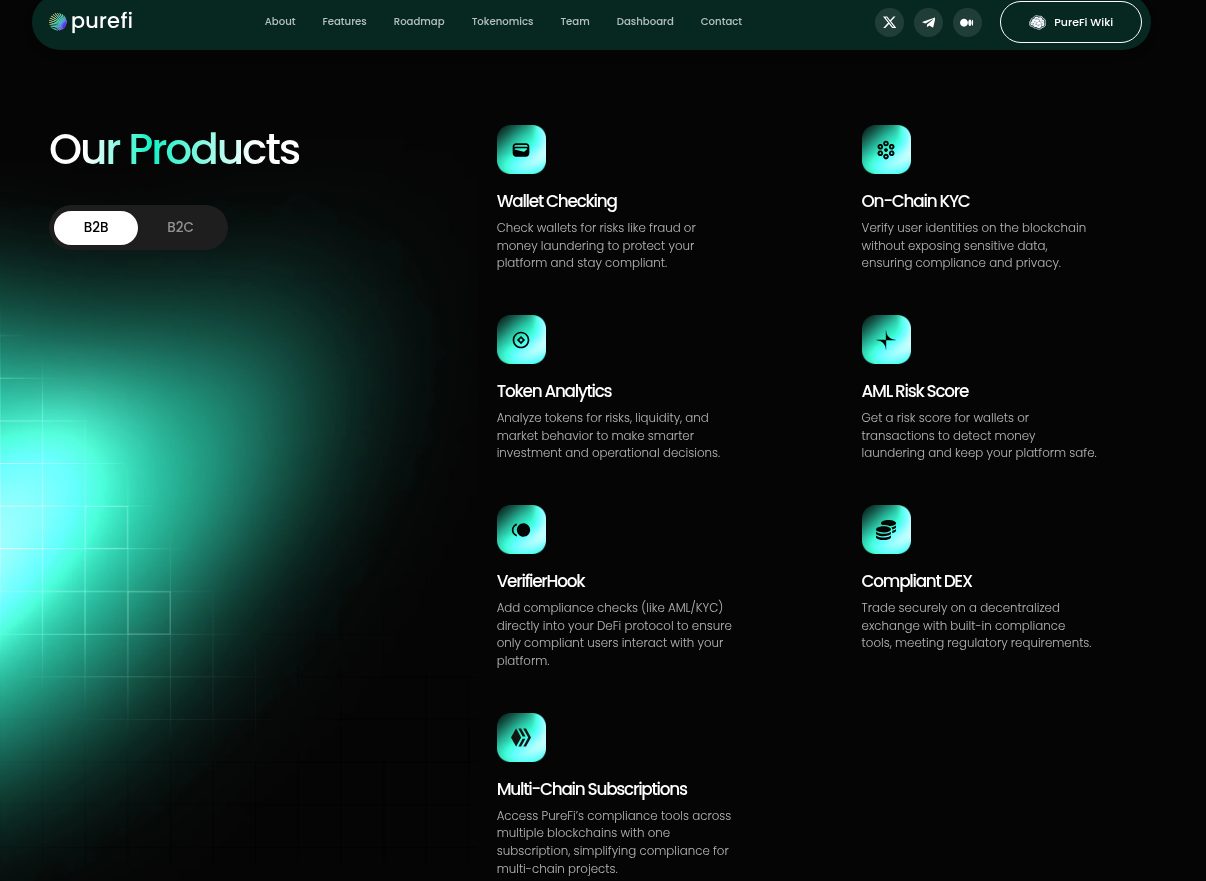The image size is (1206, 881).
Task: Select the B2B products toggle
Action: coord(96,228)
